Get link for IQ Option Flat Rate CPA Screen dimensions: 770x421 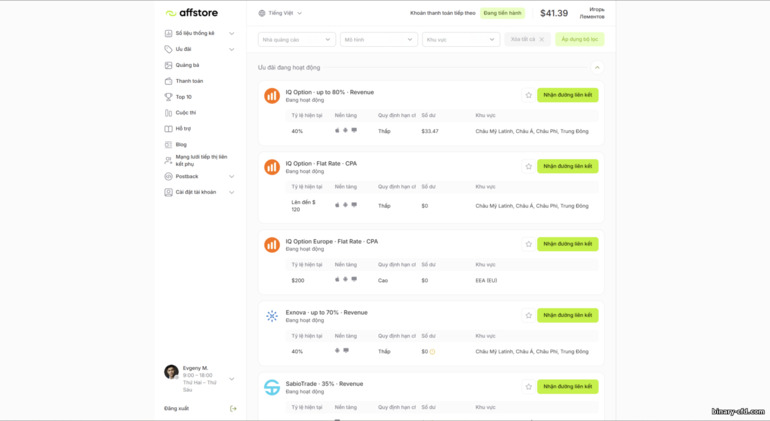(x=568, y=167)
